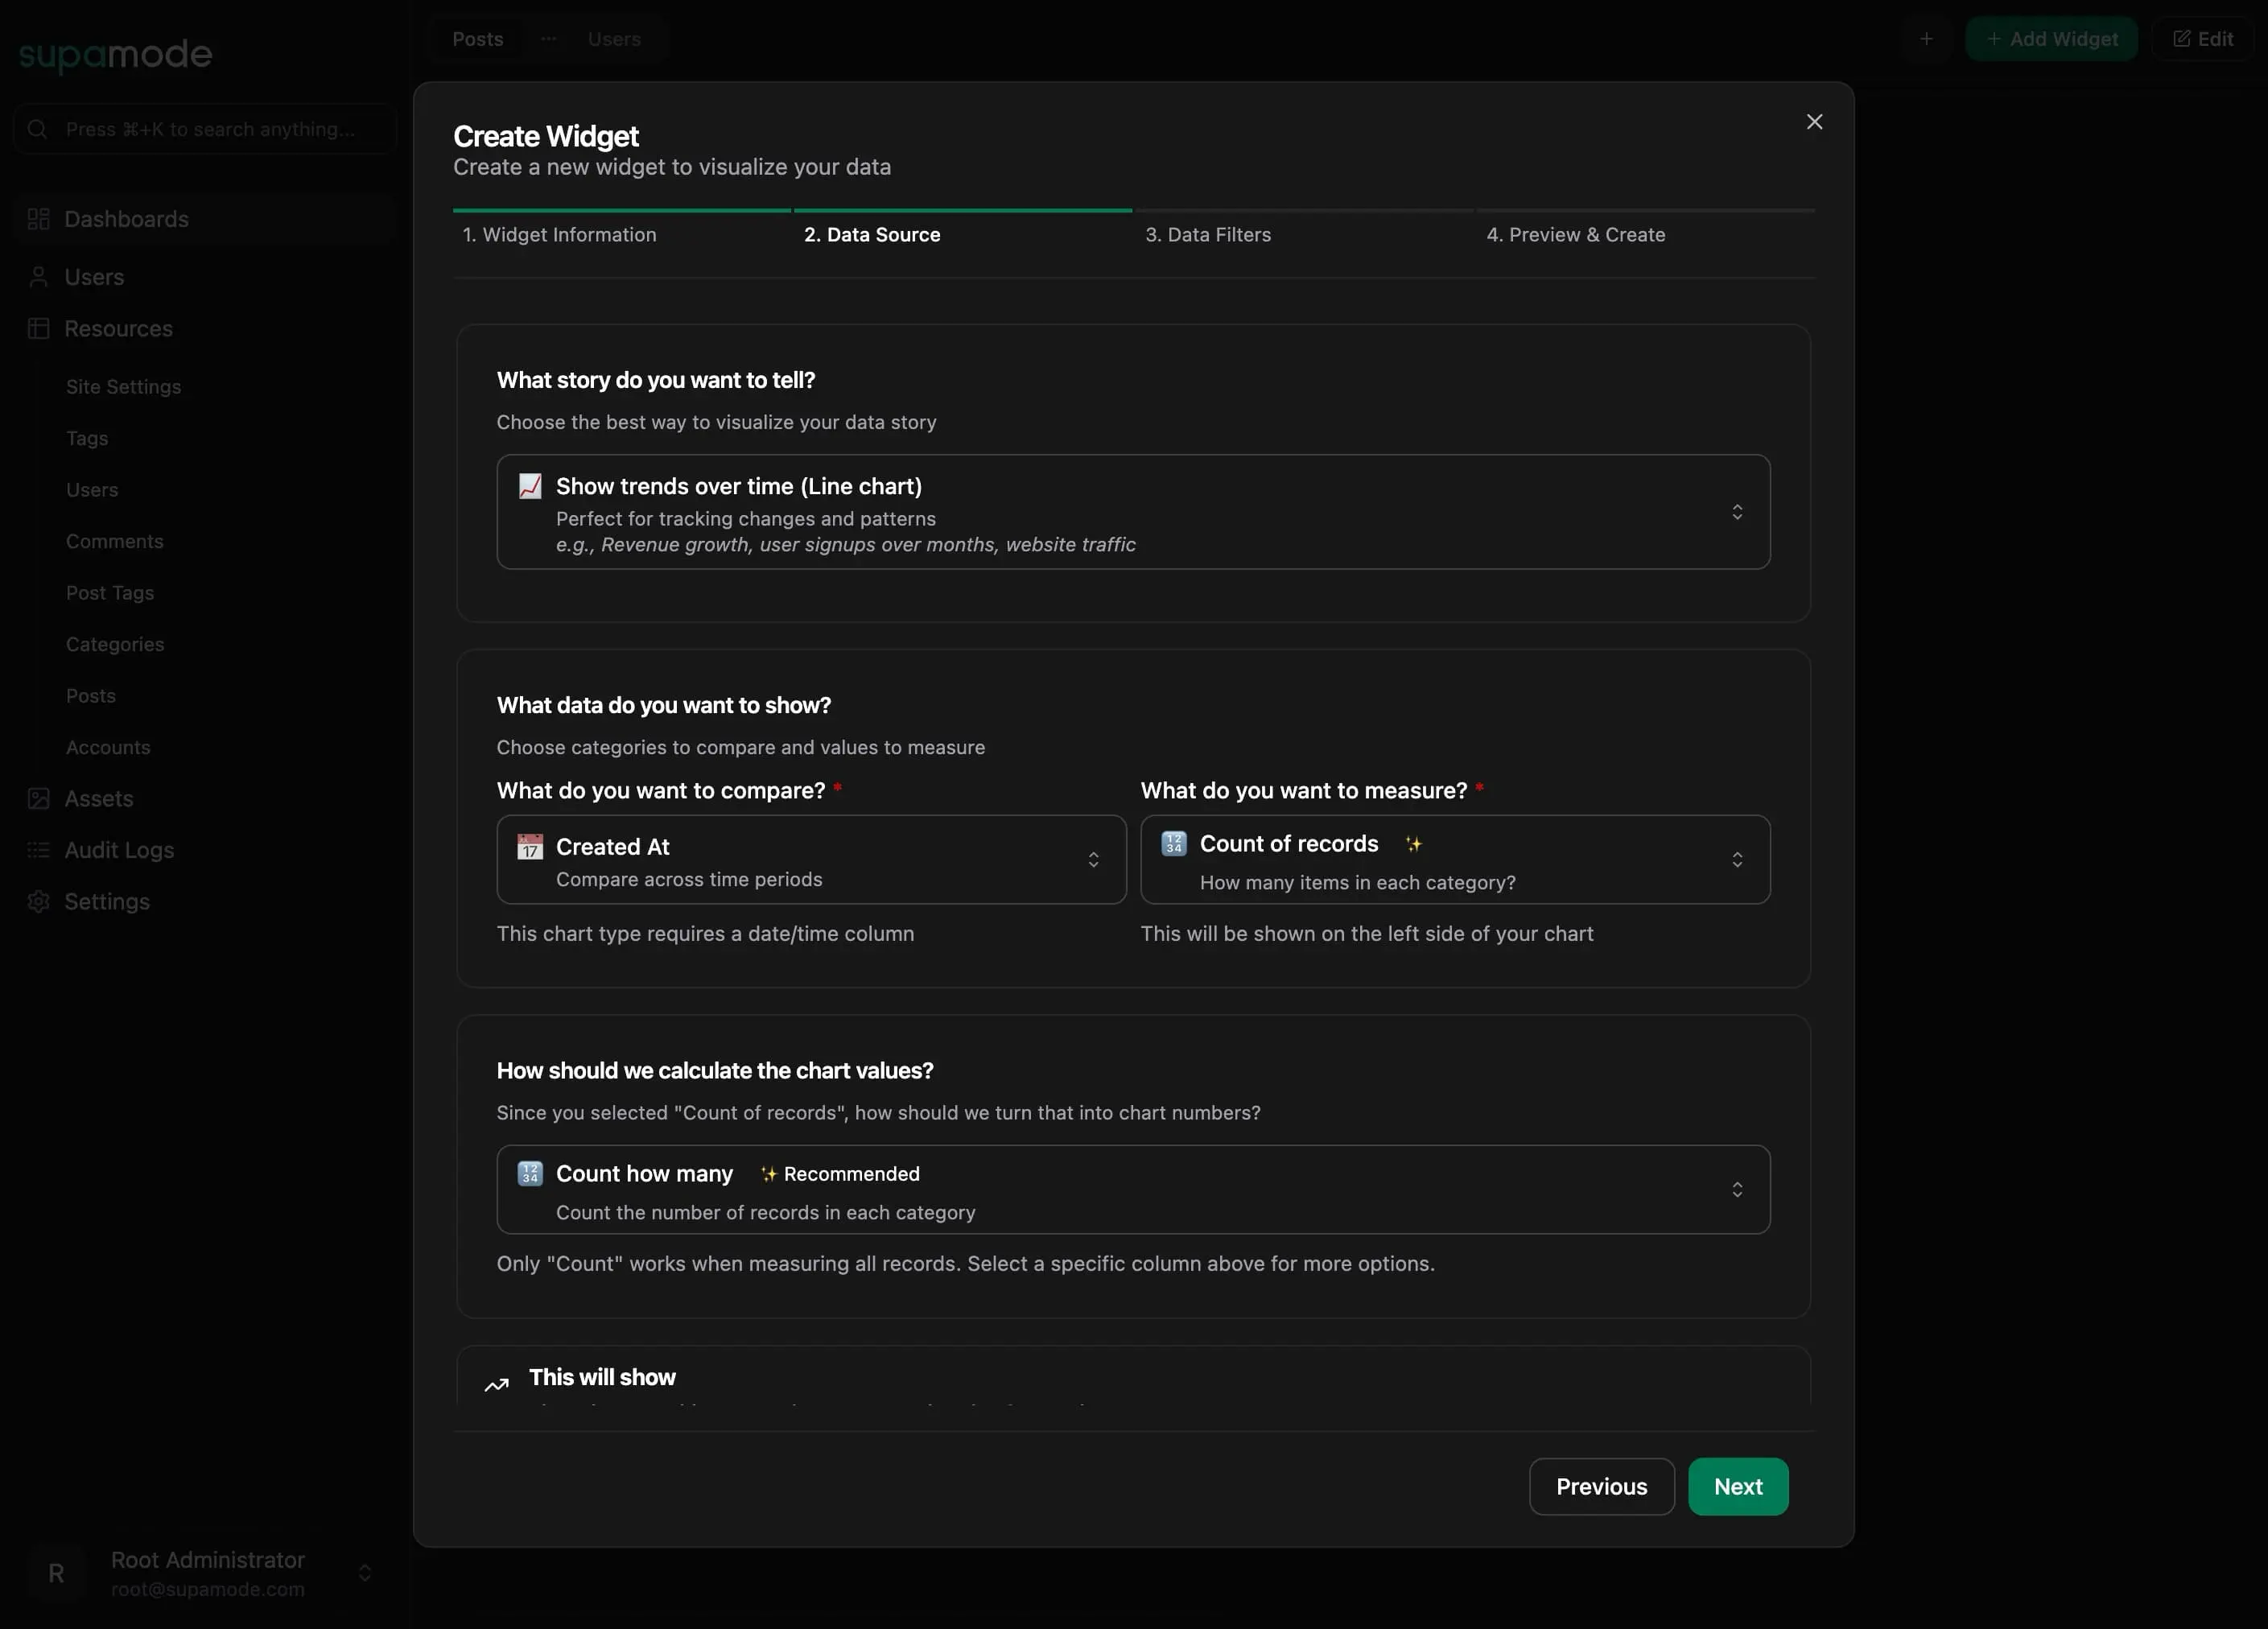Viewport: 2268px width, 1629px height.
Task: Switch to the Posts tab
Action: (x=477, y=38)
